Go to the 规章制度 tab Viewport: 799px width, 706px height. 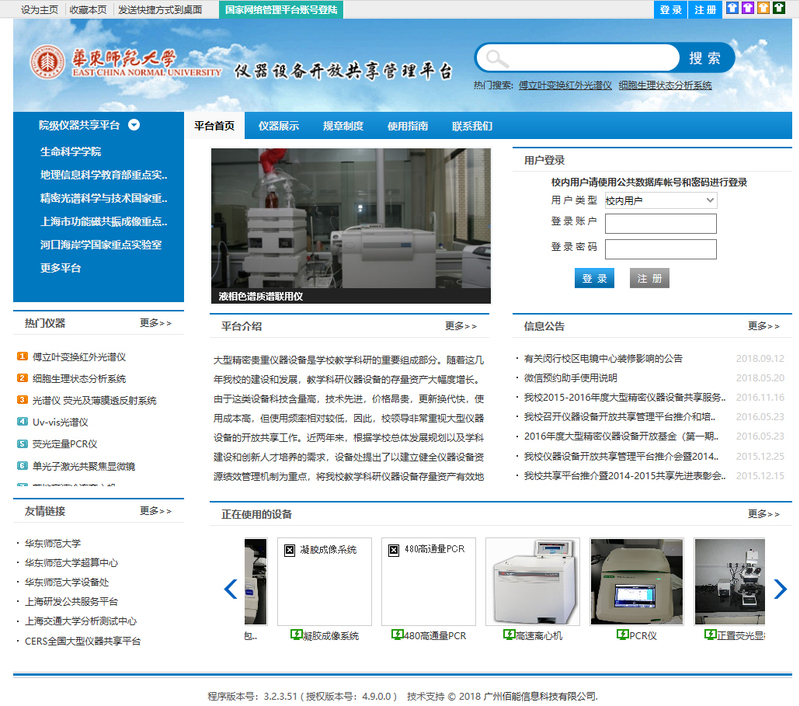tap(343, 126)
